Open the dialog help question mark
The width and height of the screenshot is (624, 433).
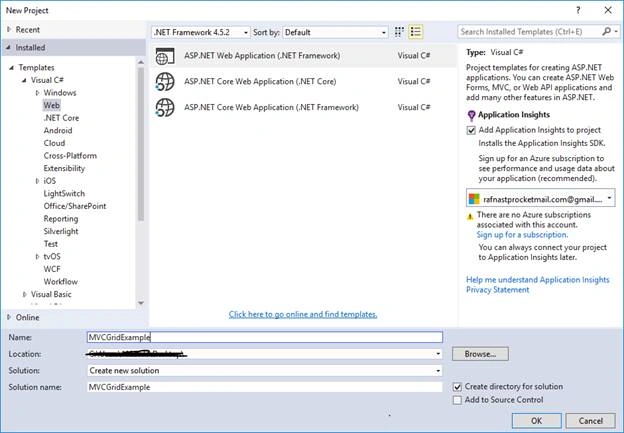578,10
